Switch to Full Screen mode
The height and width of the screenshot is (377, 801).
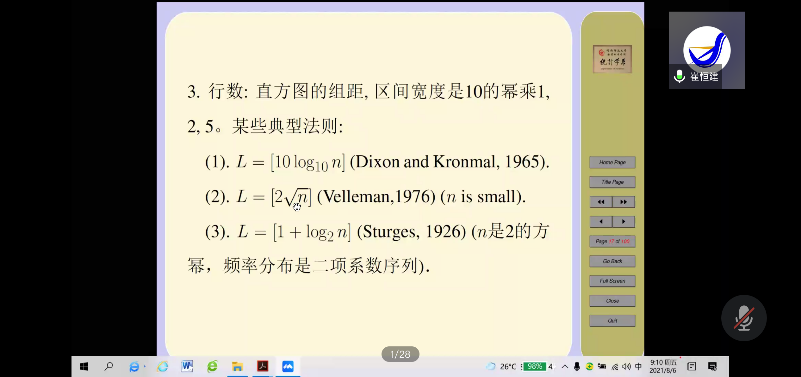[x=612, y=281]
